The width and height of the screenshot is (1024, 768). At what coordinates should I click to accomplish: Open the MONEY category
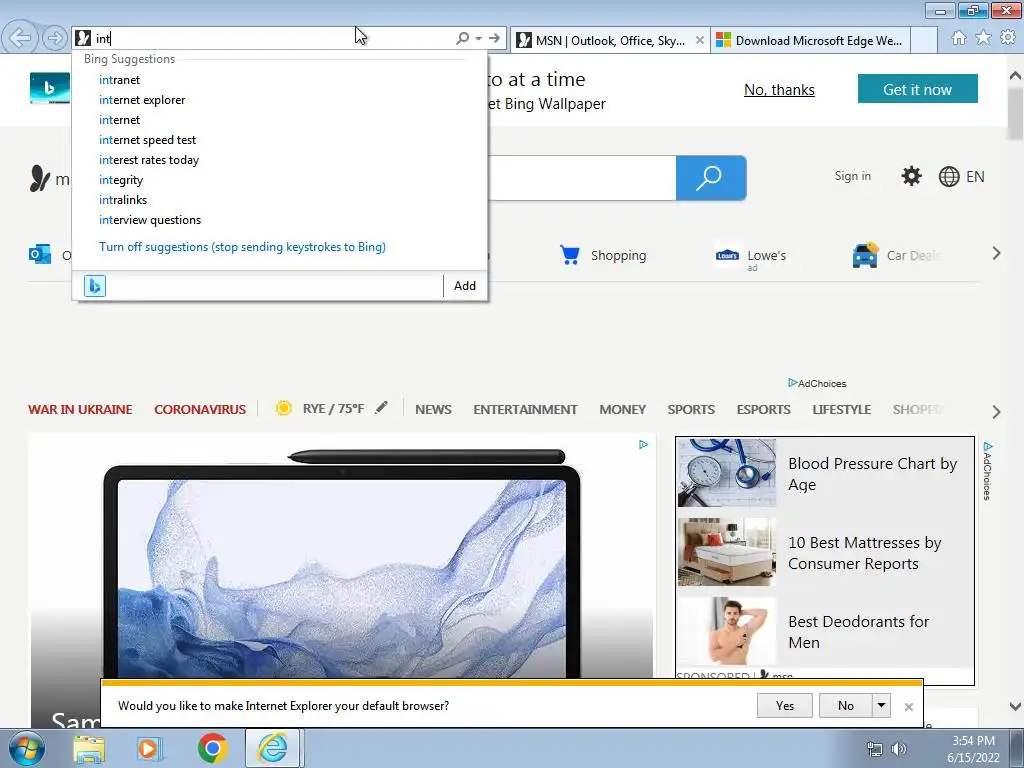click(x=622, y=409)
